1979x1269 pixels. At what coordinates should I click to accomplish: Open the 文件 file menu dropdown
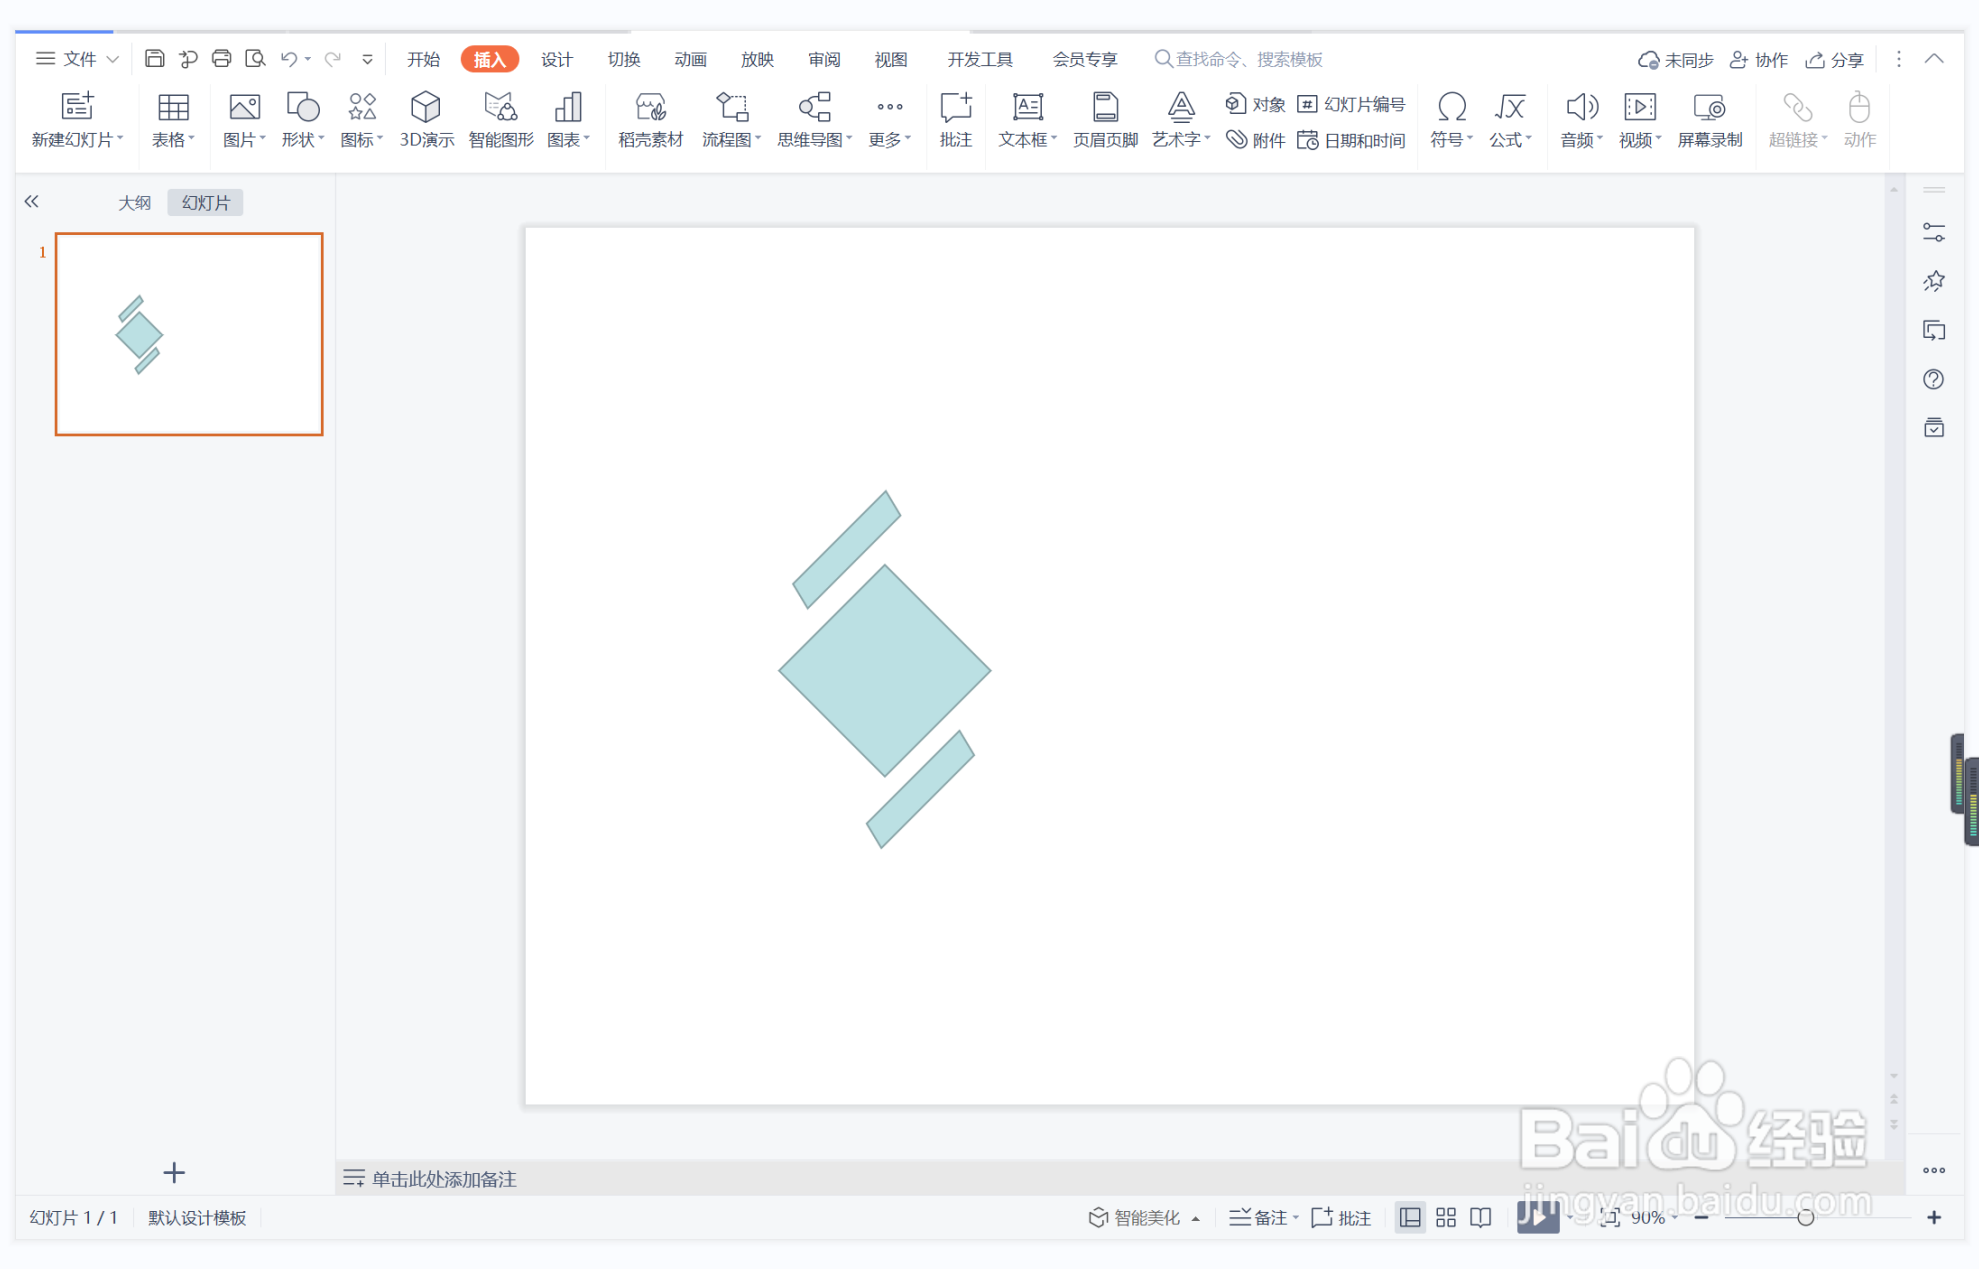pos(78,59)
